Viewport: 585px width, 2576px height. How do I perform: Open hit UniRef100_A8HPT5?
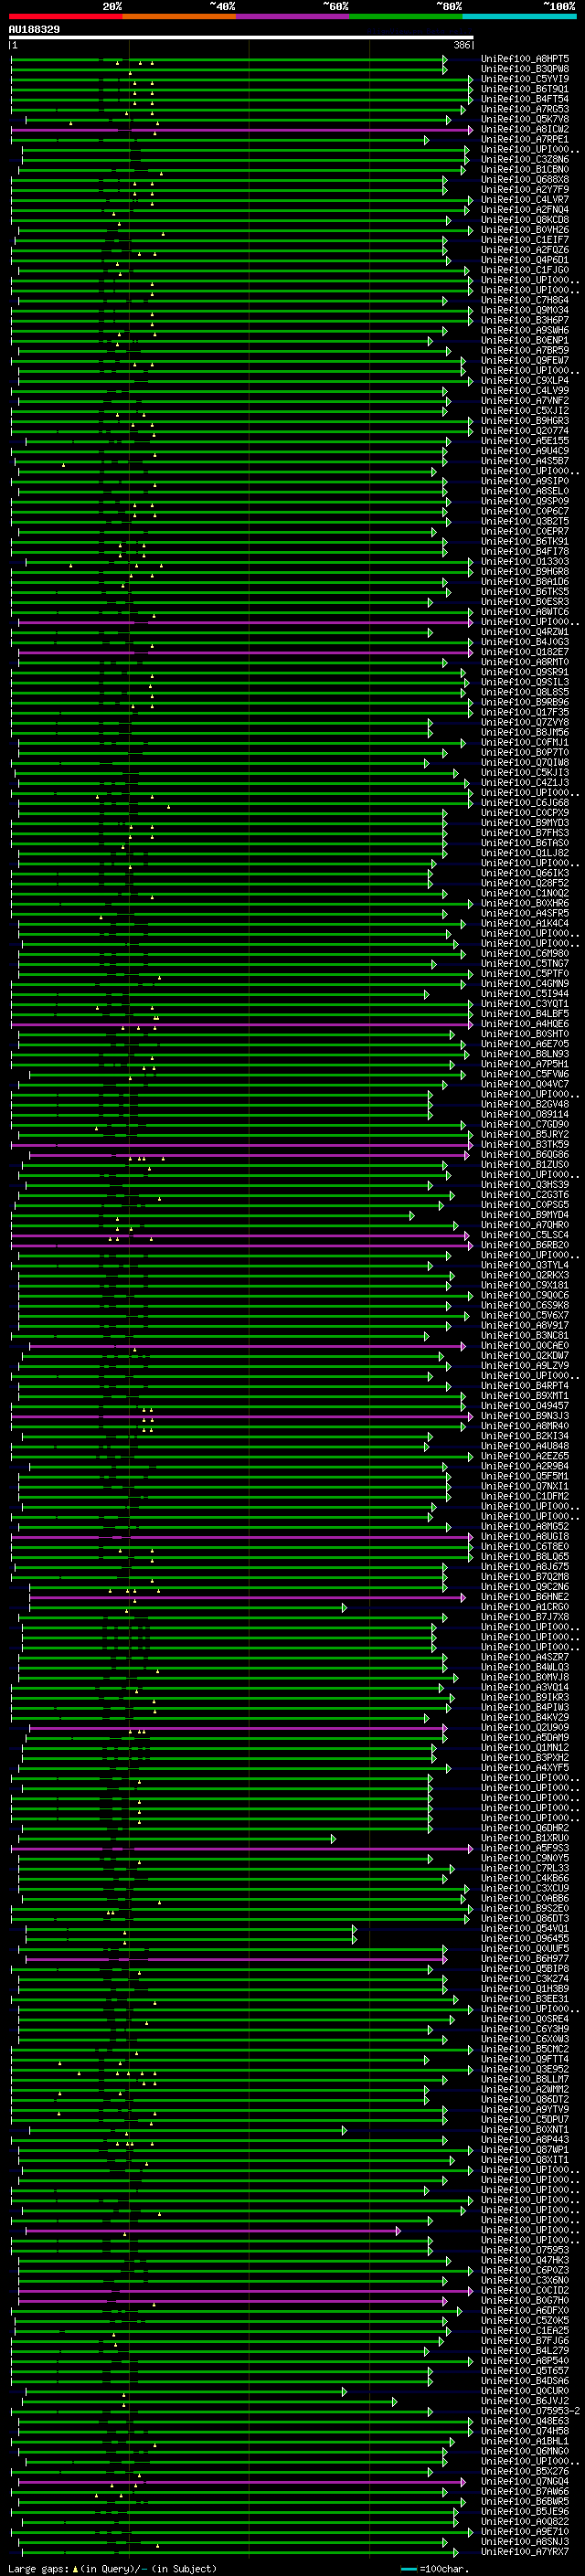point(525,59)
